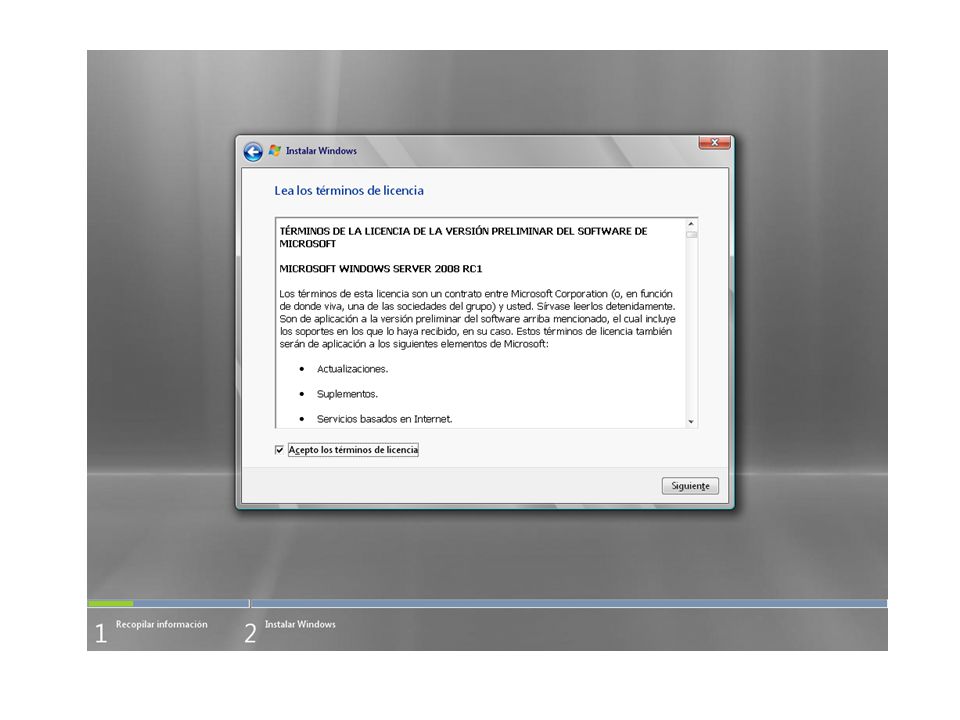
Task: Click the Siguiente button
Action: [x=690, y=486]
